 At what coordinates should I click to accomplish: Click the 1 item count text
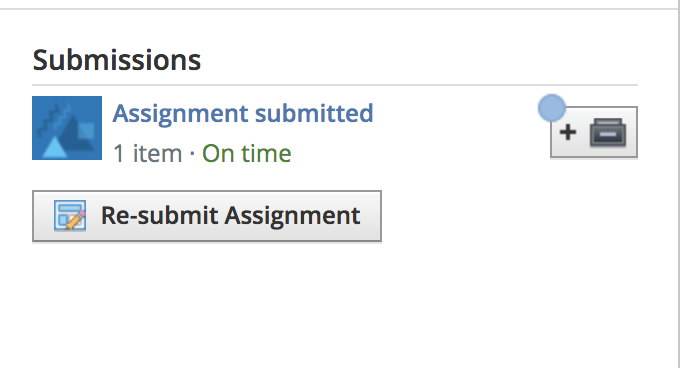[147, 153]
